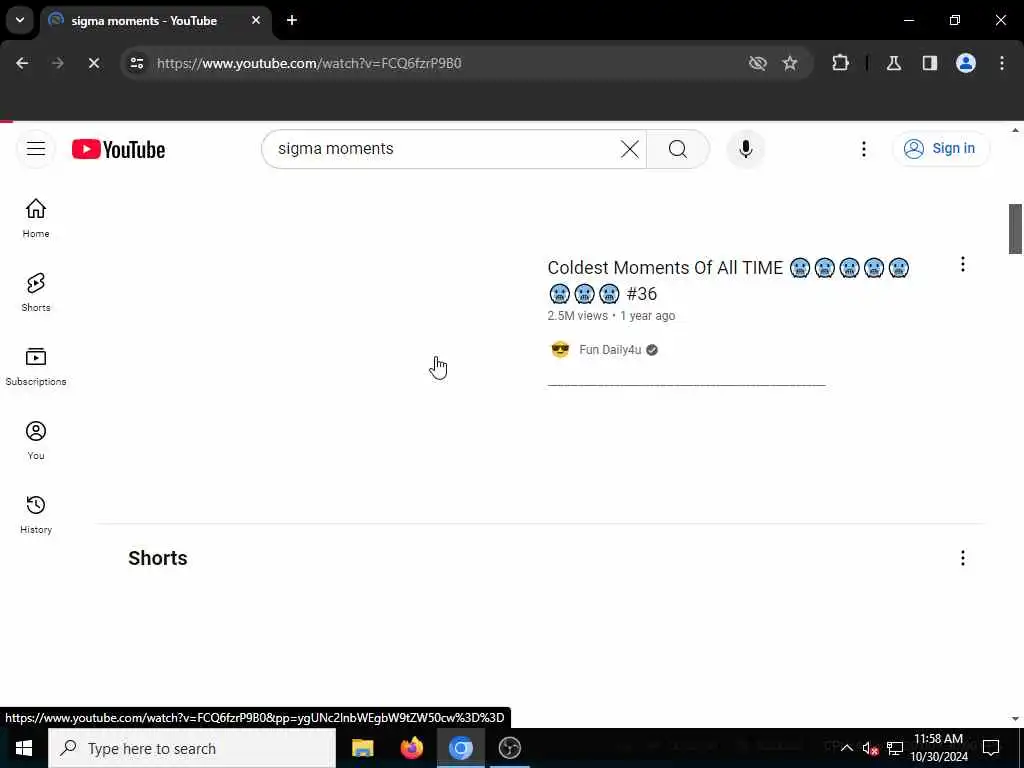
Task: Go to Home in the sidebar
Action: coord(36,218)
